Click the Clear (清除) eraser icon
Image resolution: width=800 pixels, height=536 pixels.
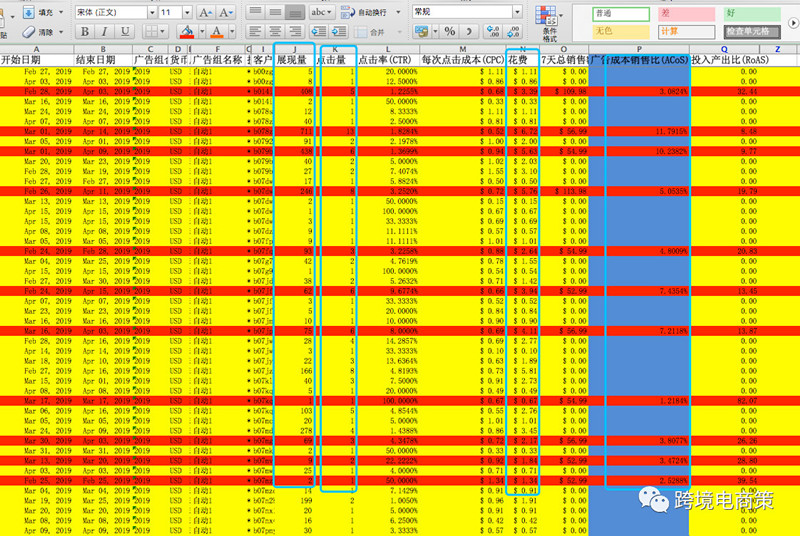pyautogui.click(x=29, y=32)
